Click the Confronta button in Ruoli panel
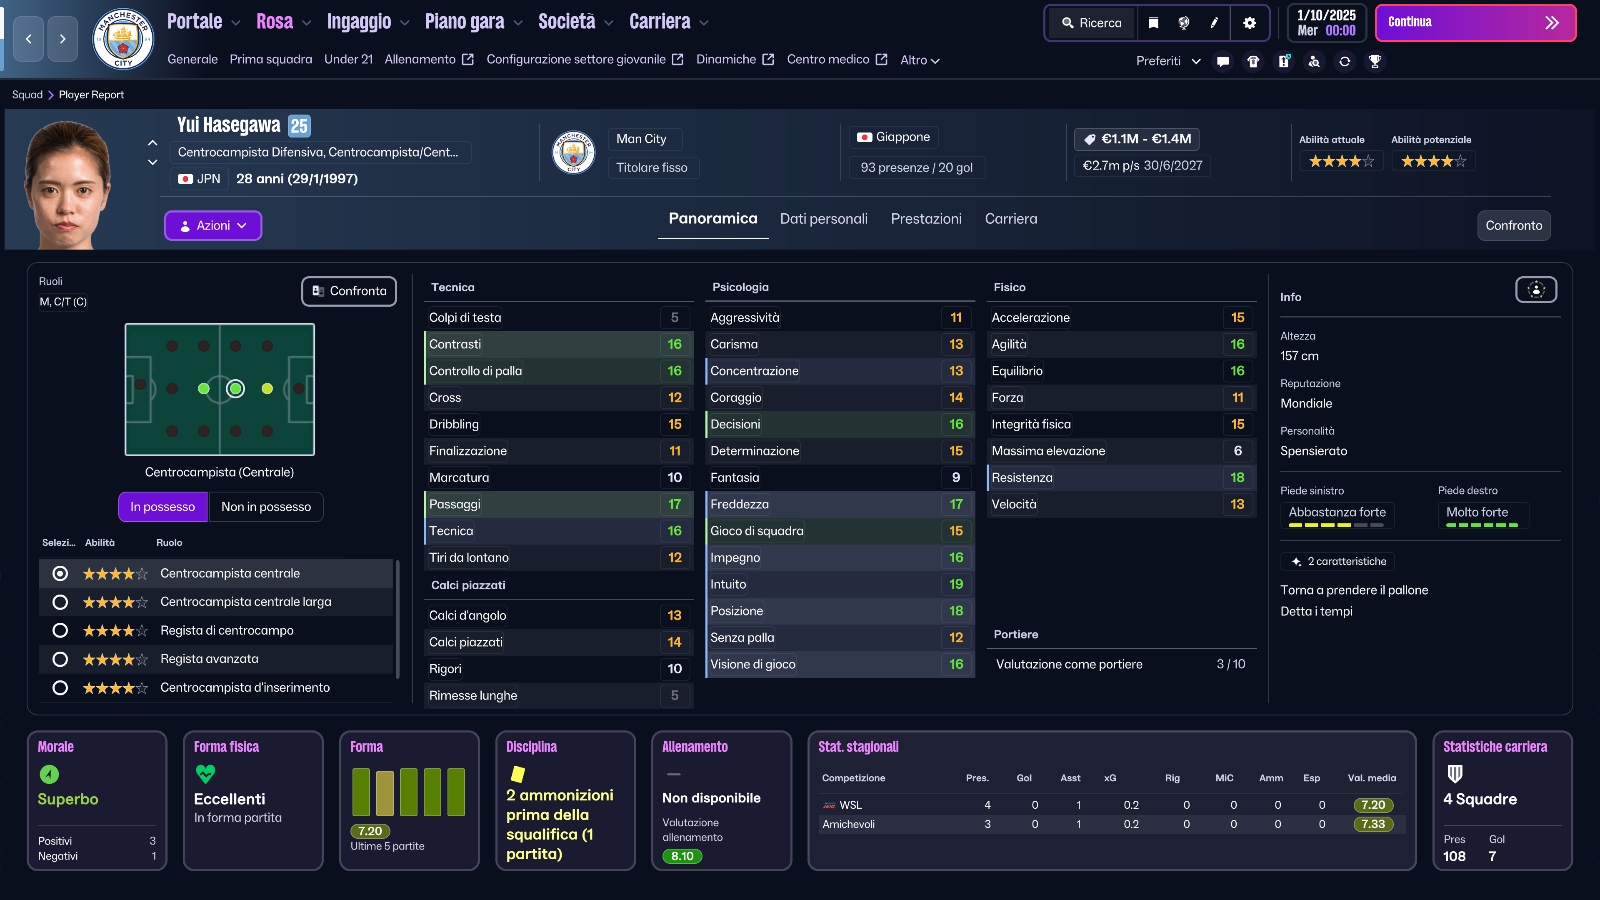The height and width of the screenshot is (900, 1600). [349, 291]
